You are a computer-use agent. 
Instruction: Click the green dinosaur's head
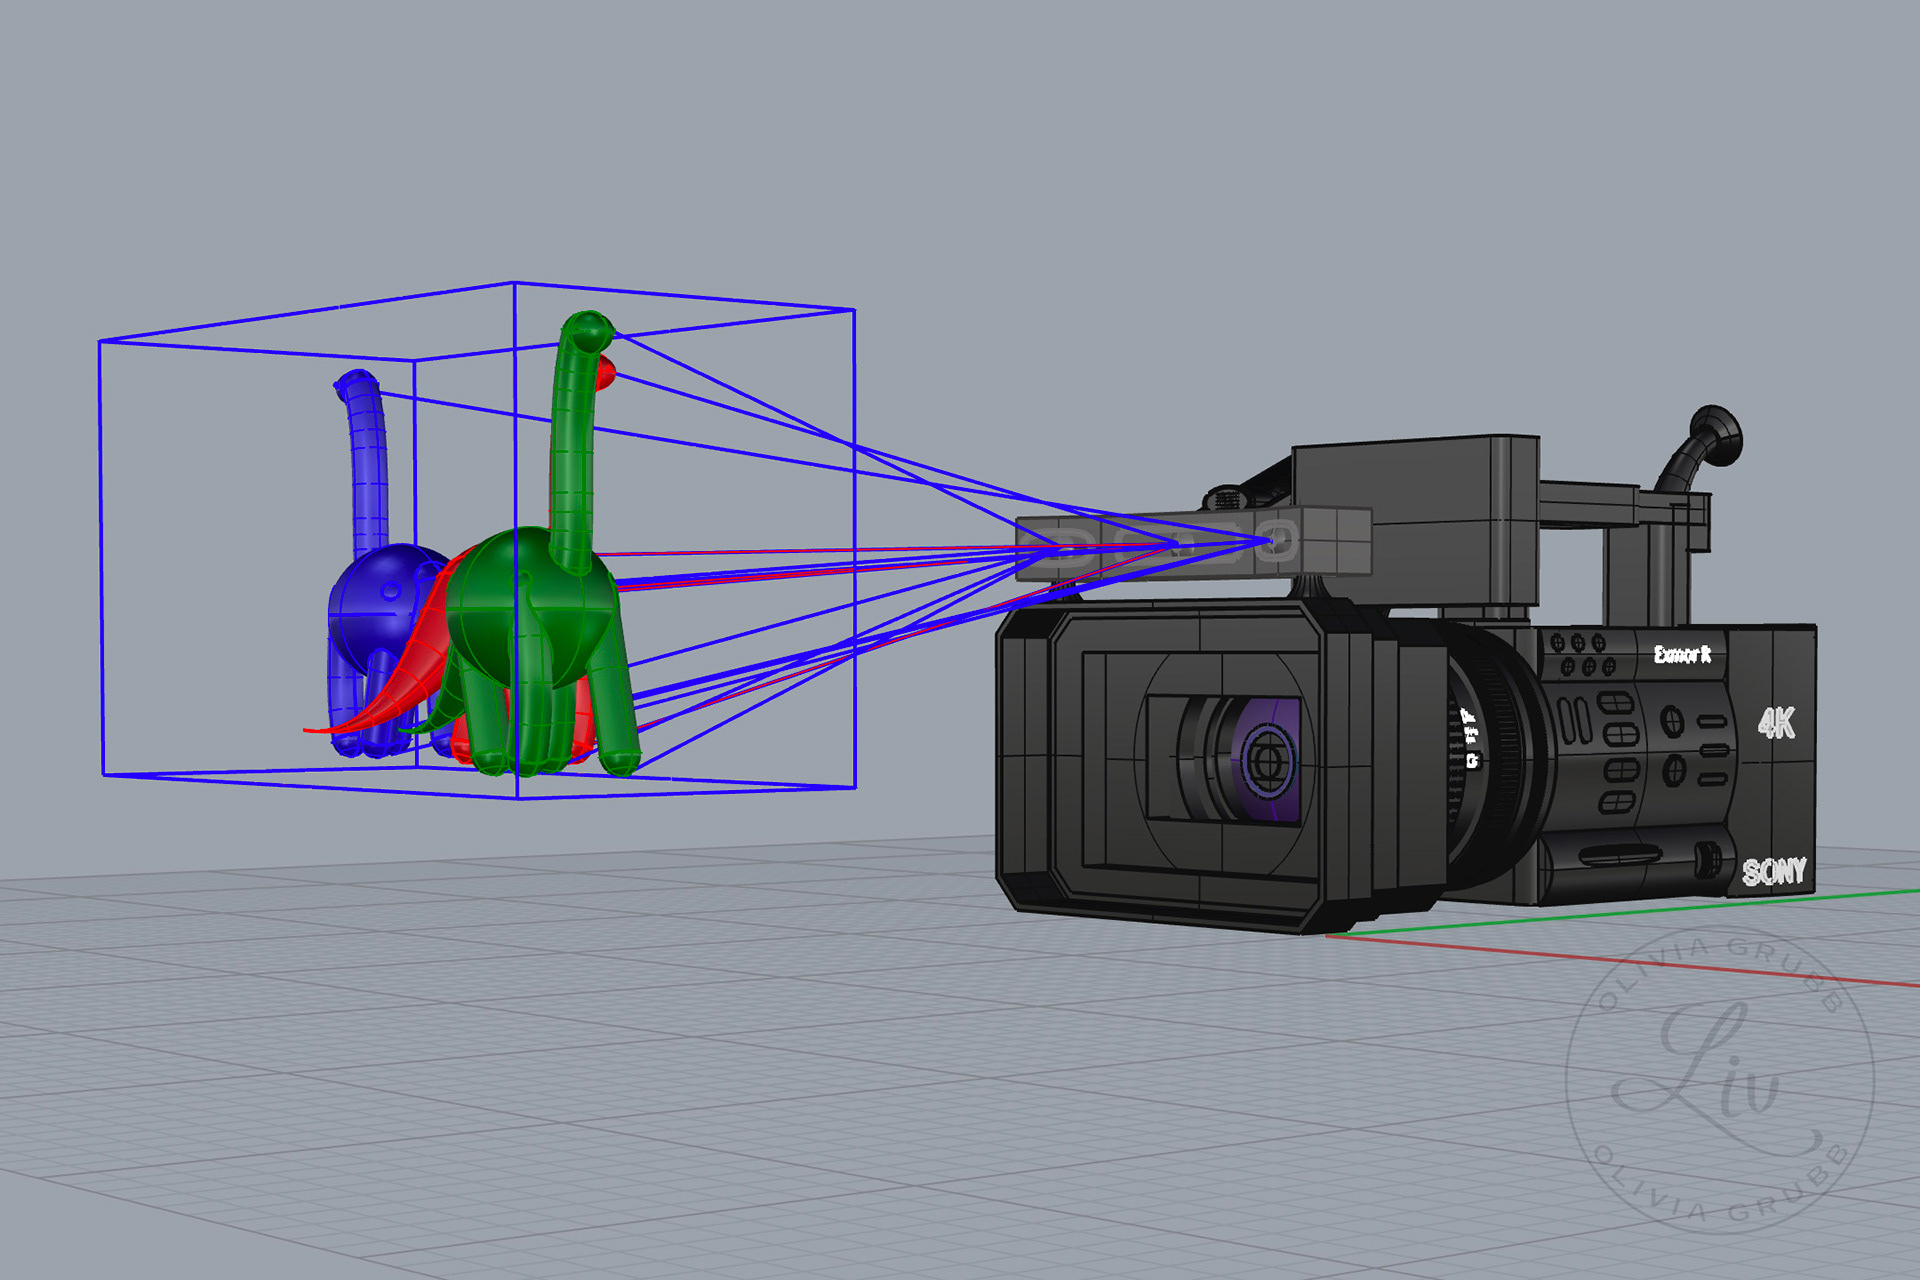tap(588, 331)
